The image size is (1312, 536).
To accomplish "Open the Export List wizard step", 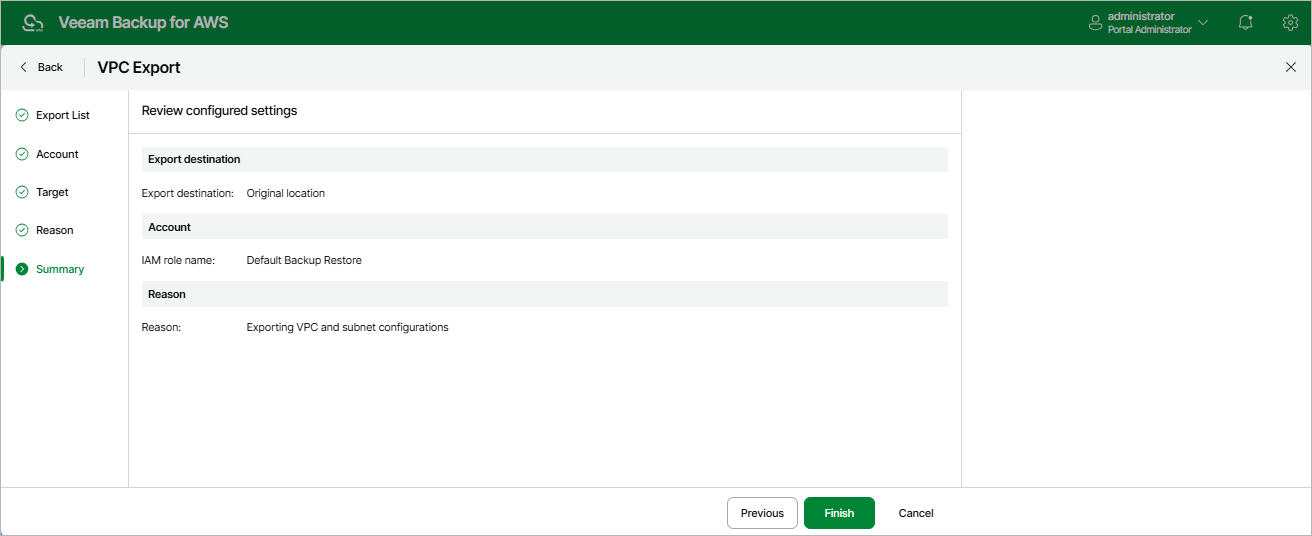I will [x=65, y=115].
